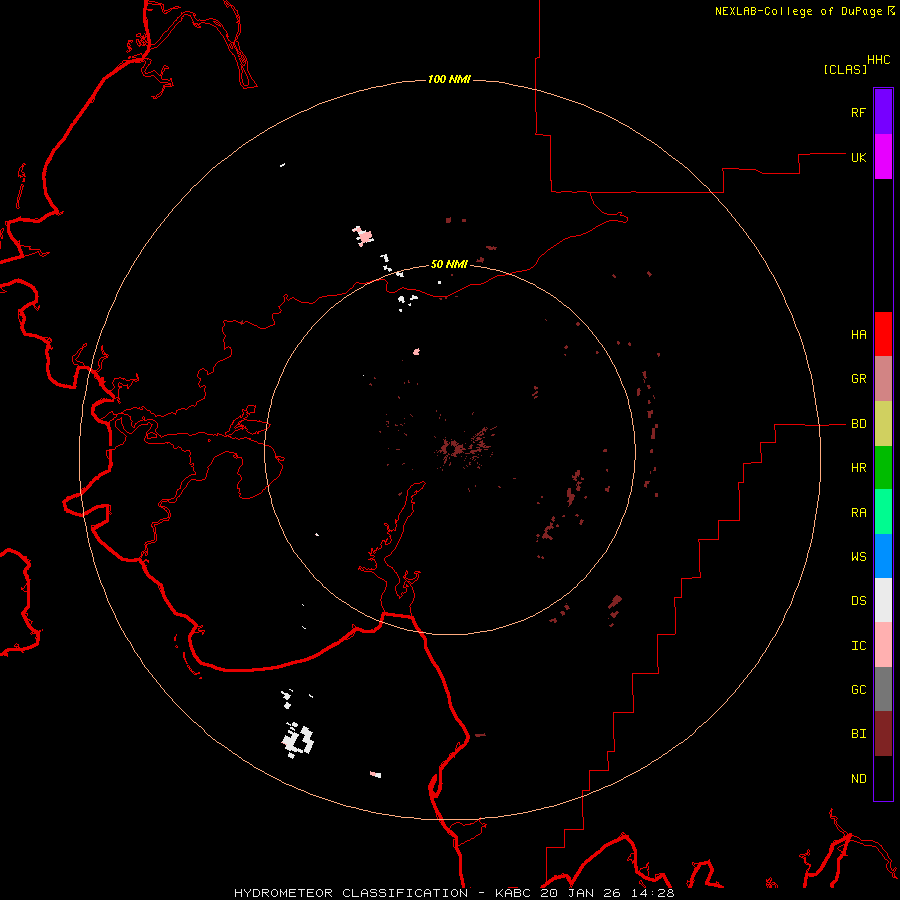The height and width of the screenshot is (900, 900).
Task: Select the WS legend label
Action: (x=858, y=557)
